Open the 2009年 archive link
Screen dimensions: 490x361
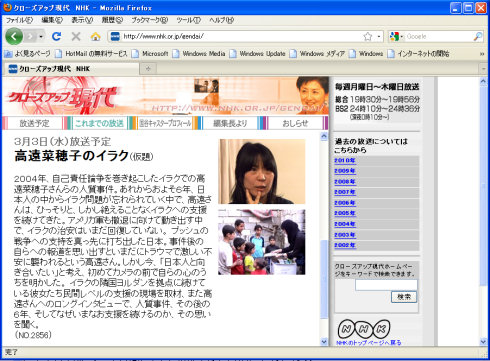click(x=345, y=171)
